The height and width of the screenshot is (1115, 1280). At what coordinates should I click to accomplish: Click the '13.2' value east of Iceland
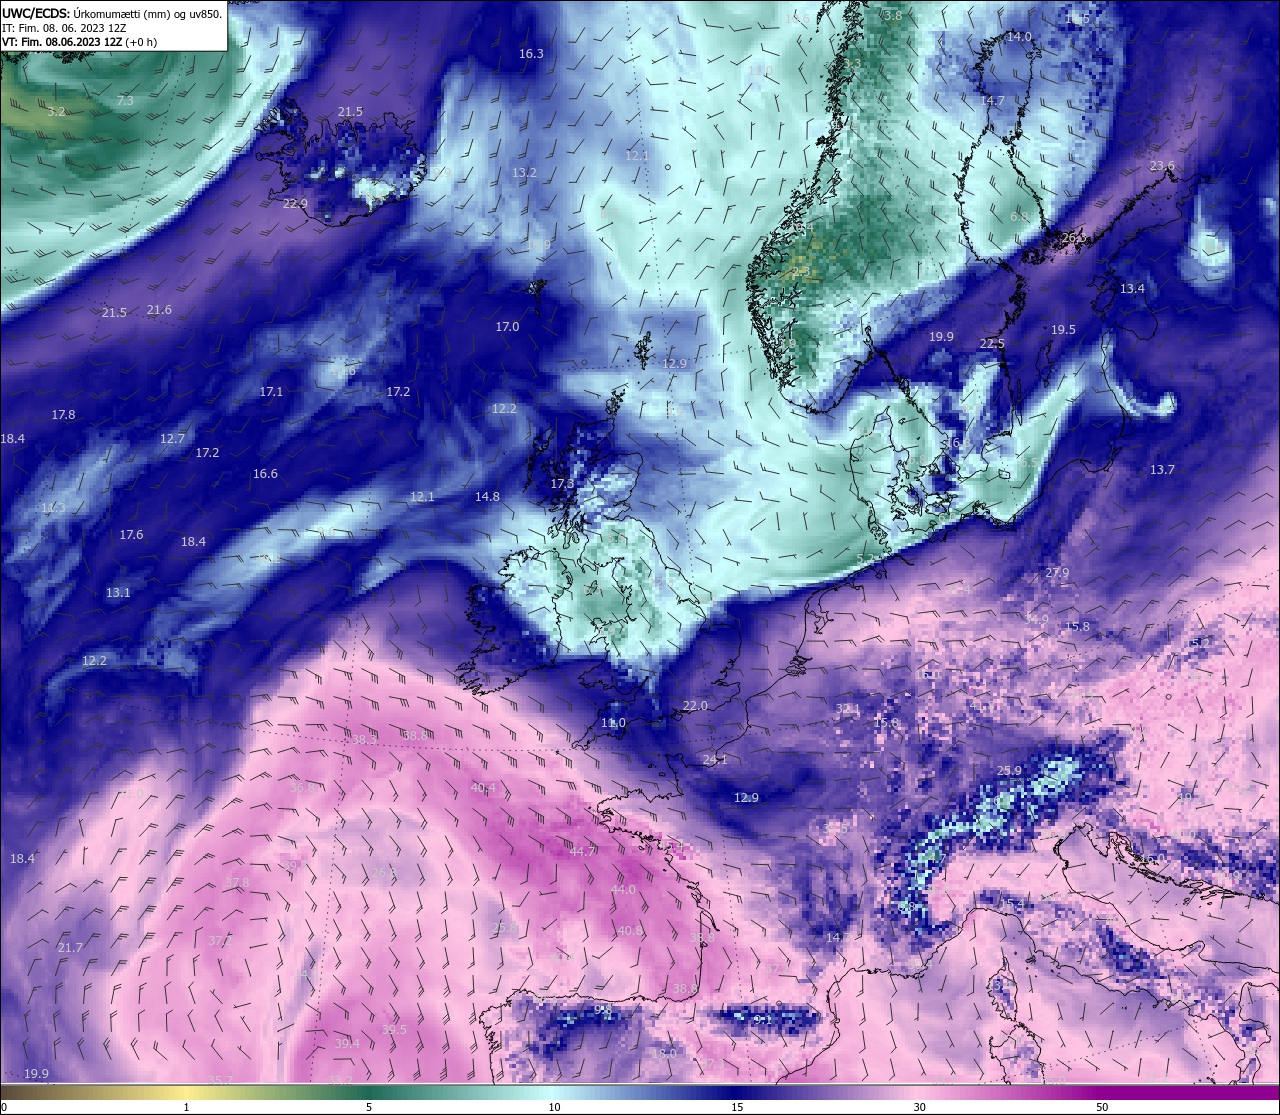coord(524,173)
